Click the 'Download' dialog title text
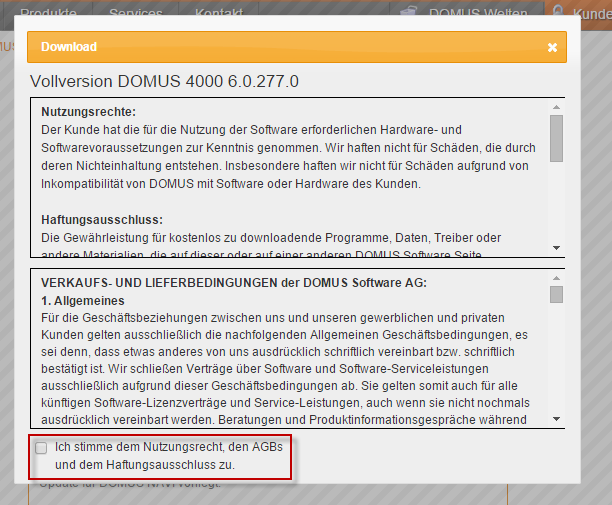Screen dimensions: 612x505 tap(69, 47)
